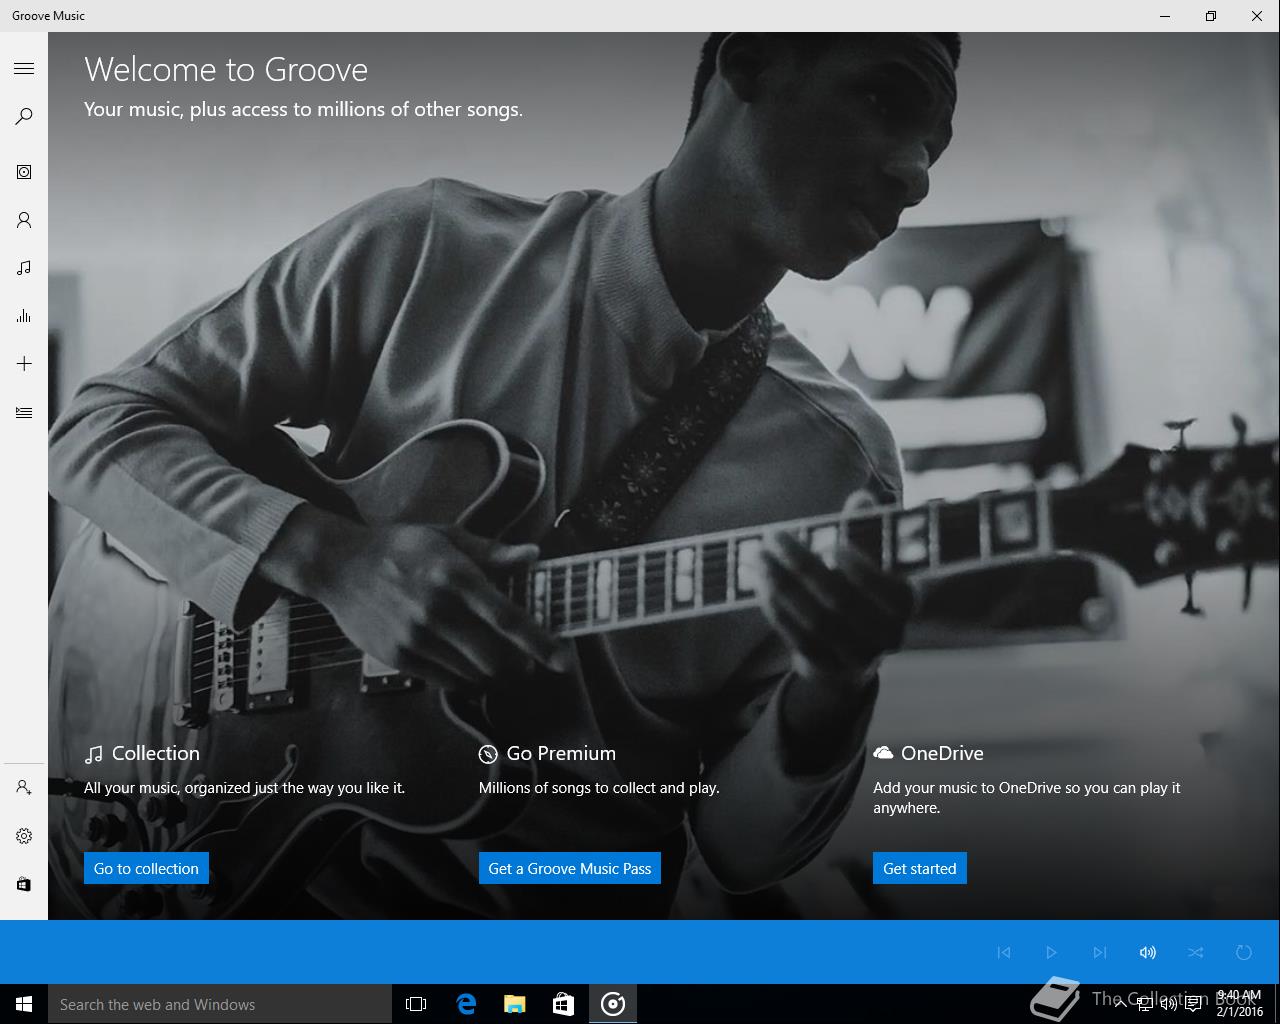
Task: Open File Explorer from taskbar
Action: tap(515, 1004)
